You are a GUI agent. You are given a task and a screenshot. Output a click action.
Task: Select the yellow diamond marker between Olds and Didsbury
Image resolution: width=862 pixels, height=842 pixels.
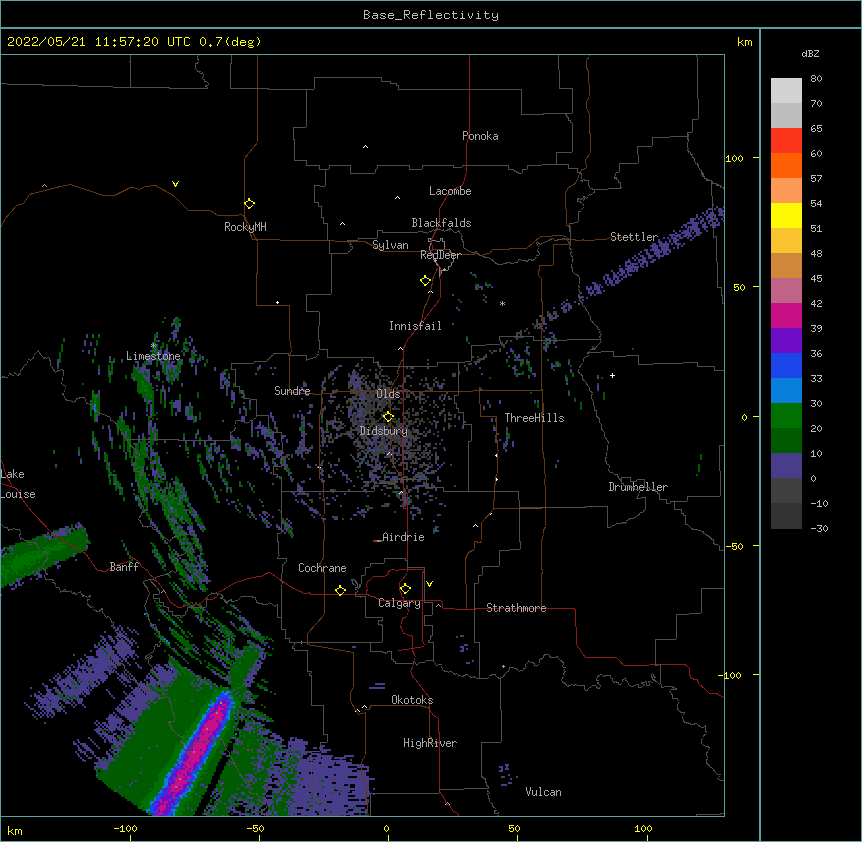pyautogui.click(x=389, y=417)
